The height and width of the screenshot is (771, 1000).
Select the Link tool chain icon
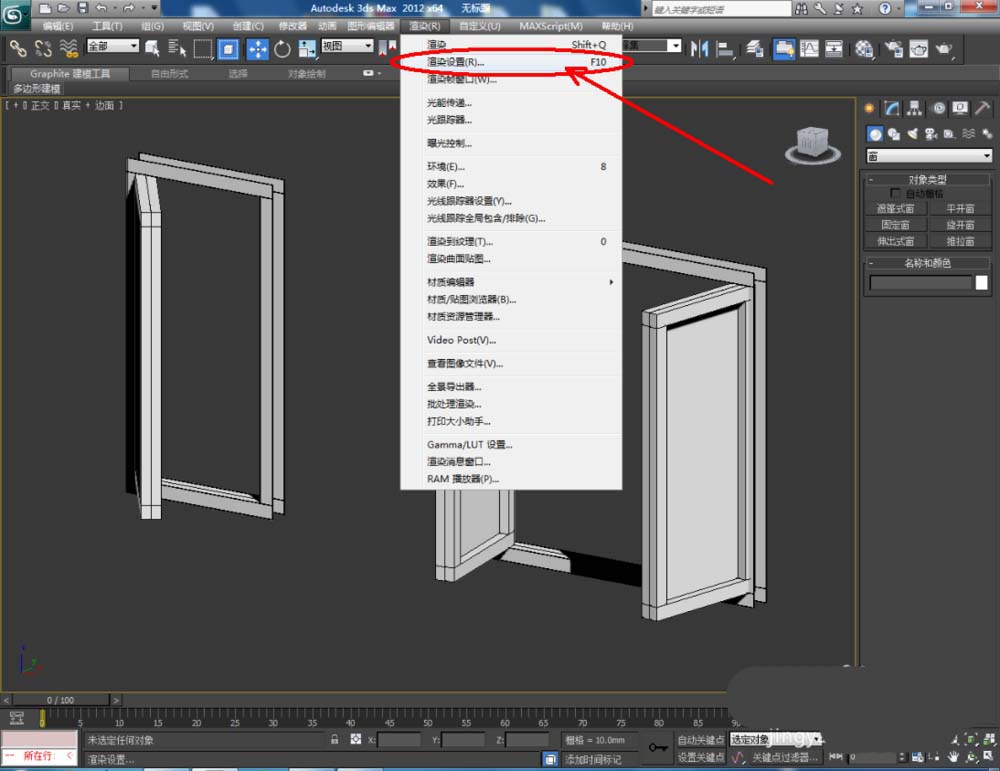[17, 48]
